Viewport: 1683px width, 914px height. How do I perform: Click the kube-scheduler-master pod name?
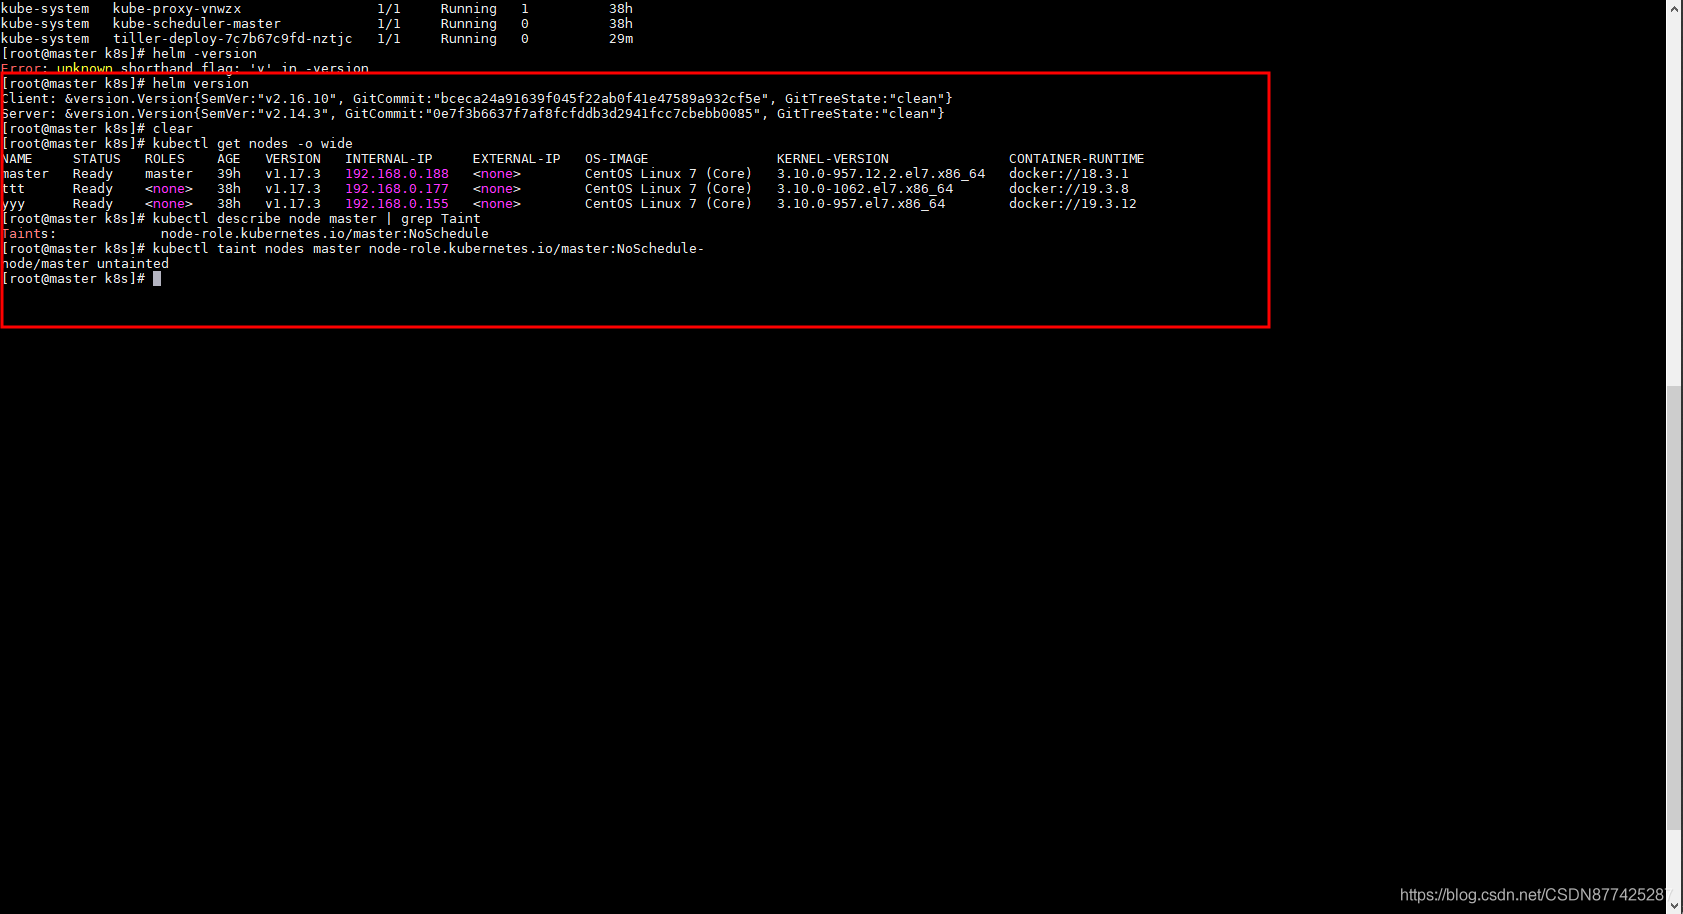click(197, 24)
